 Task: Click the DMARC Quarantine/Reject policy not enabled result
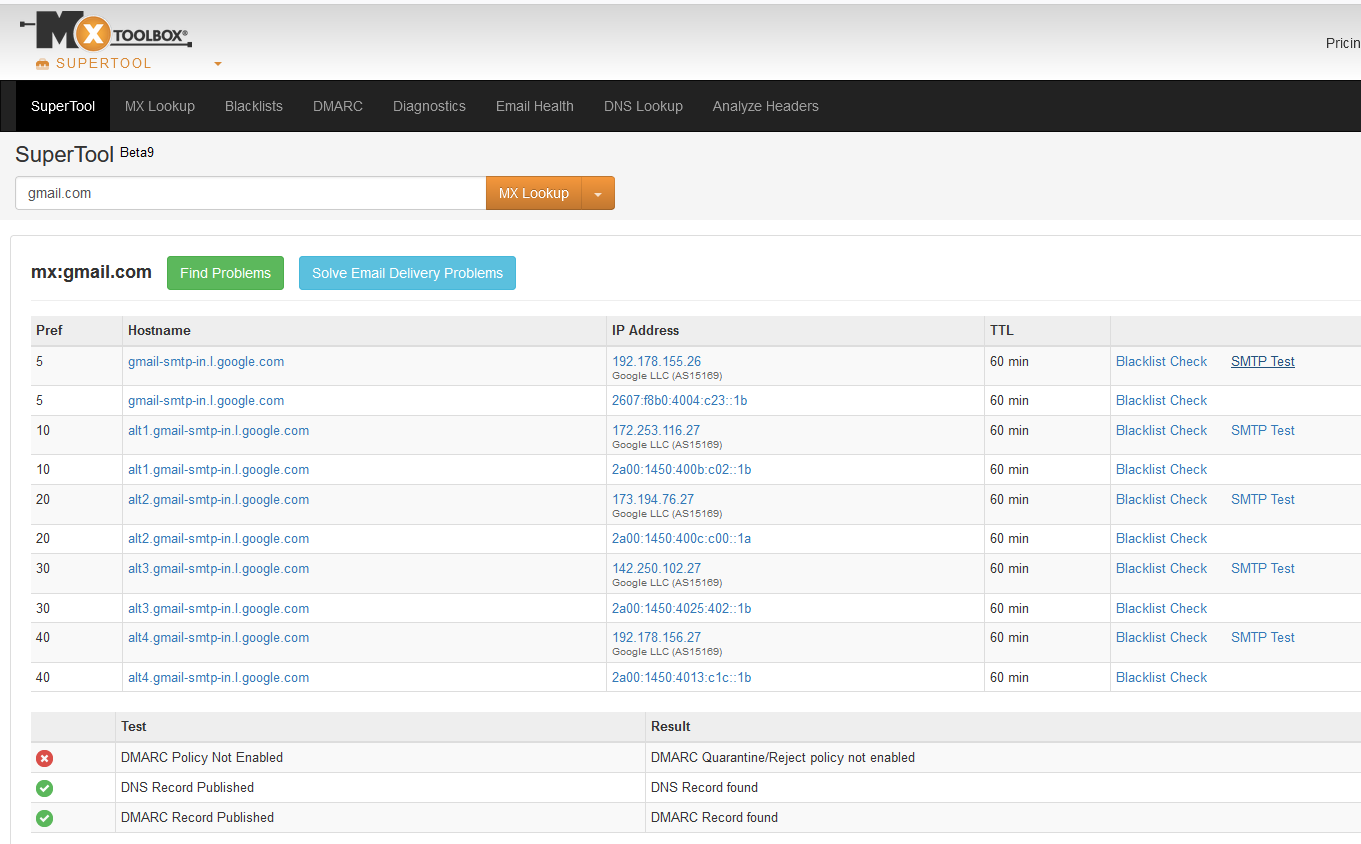pyautogui.click(x=783, y=758)
